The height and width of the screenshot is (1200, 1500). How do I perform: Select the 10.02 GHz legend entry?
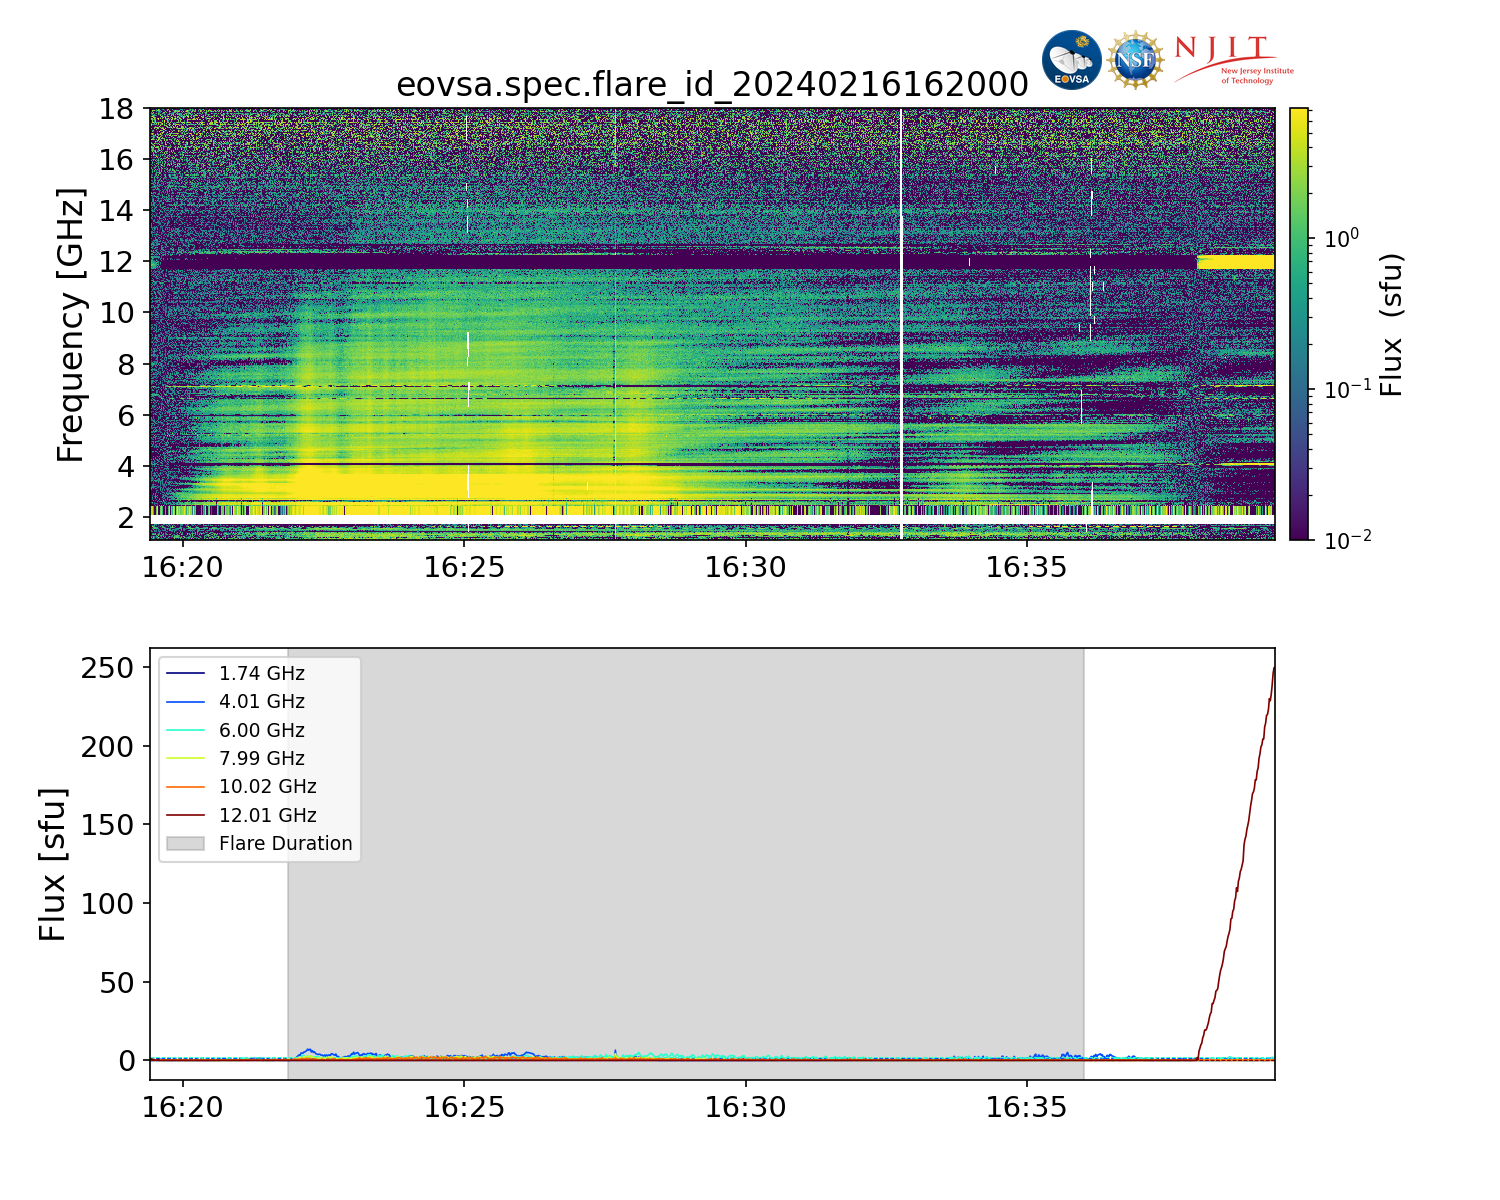tap(267, 787)
